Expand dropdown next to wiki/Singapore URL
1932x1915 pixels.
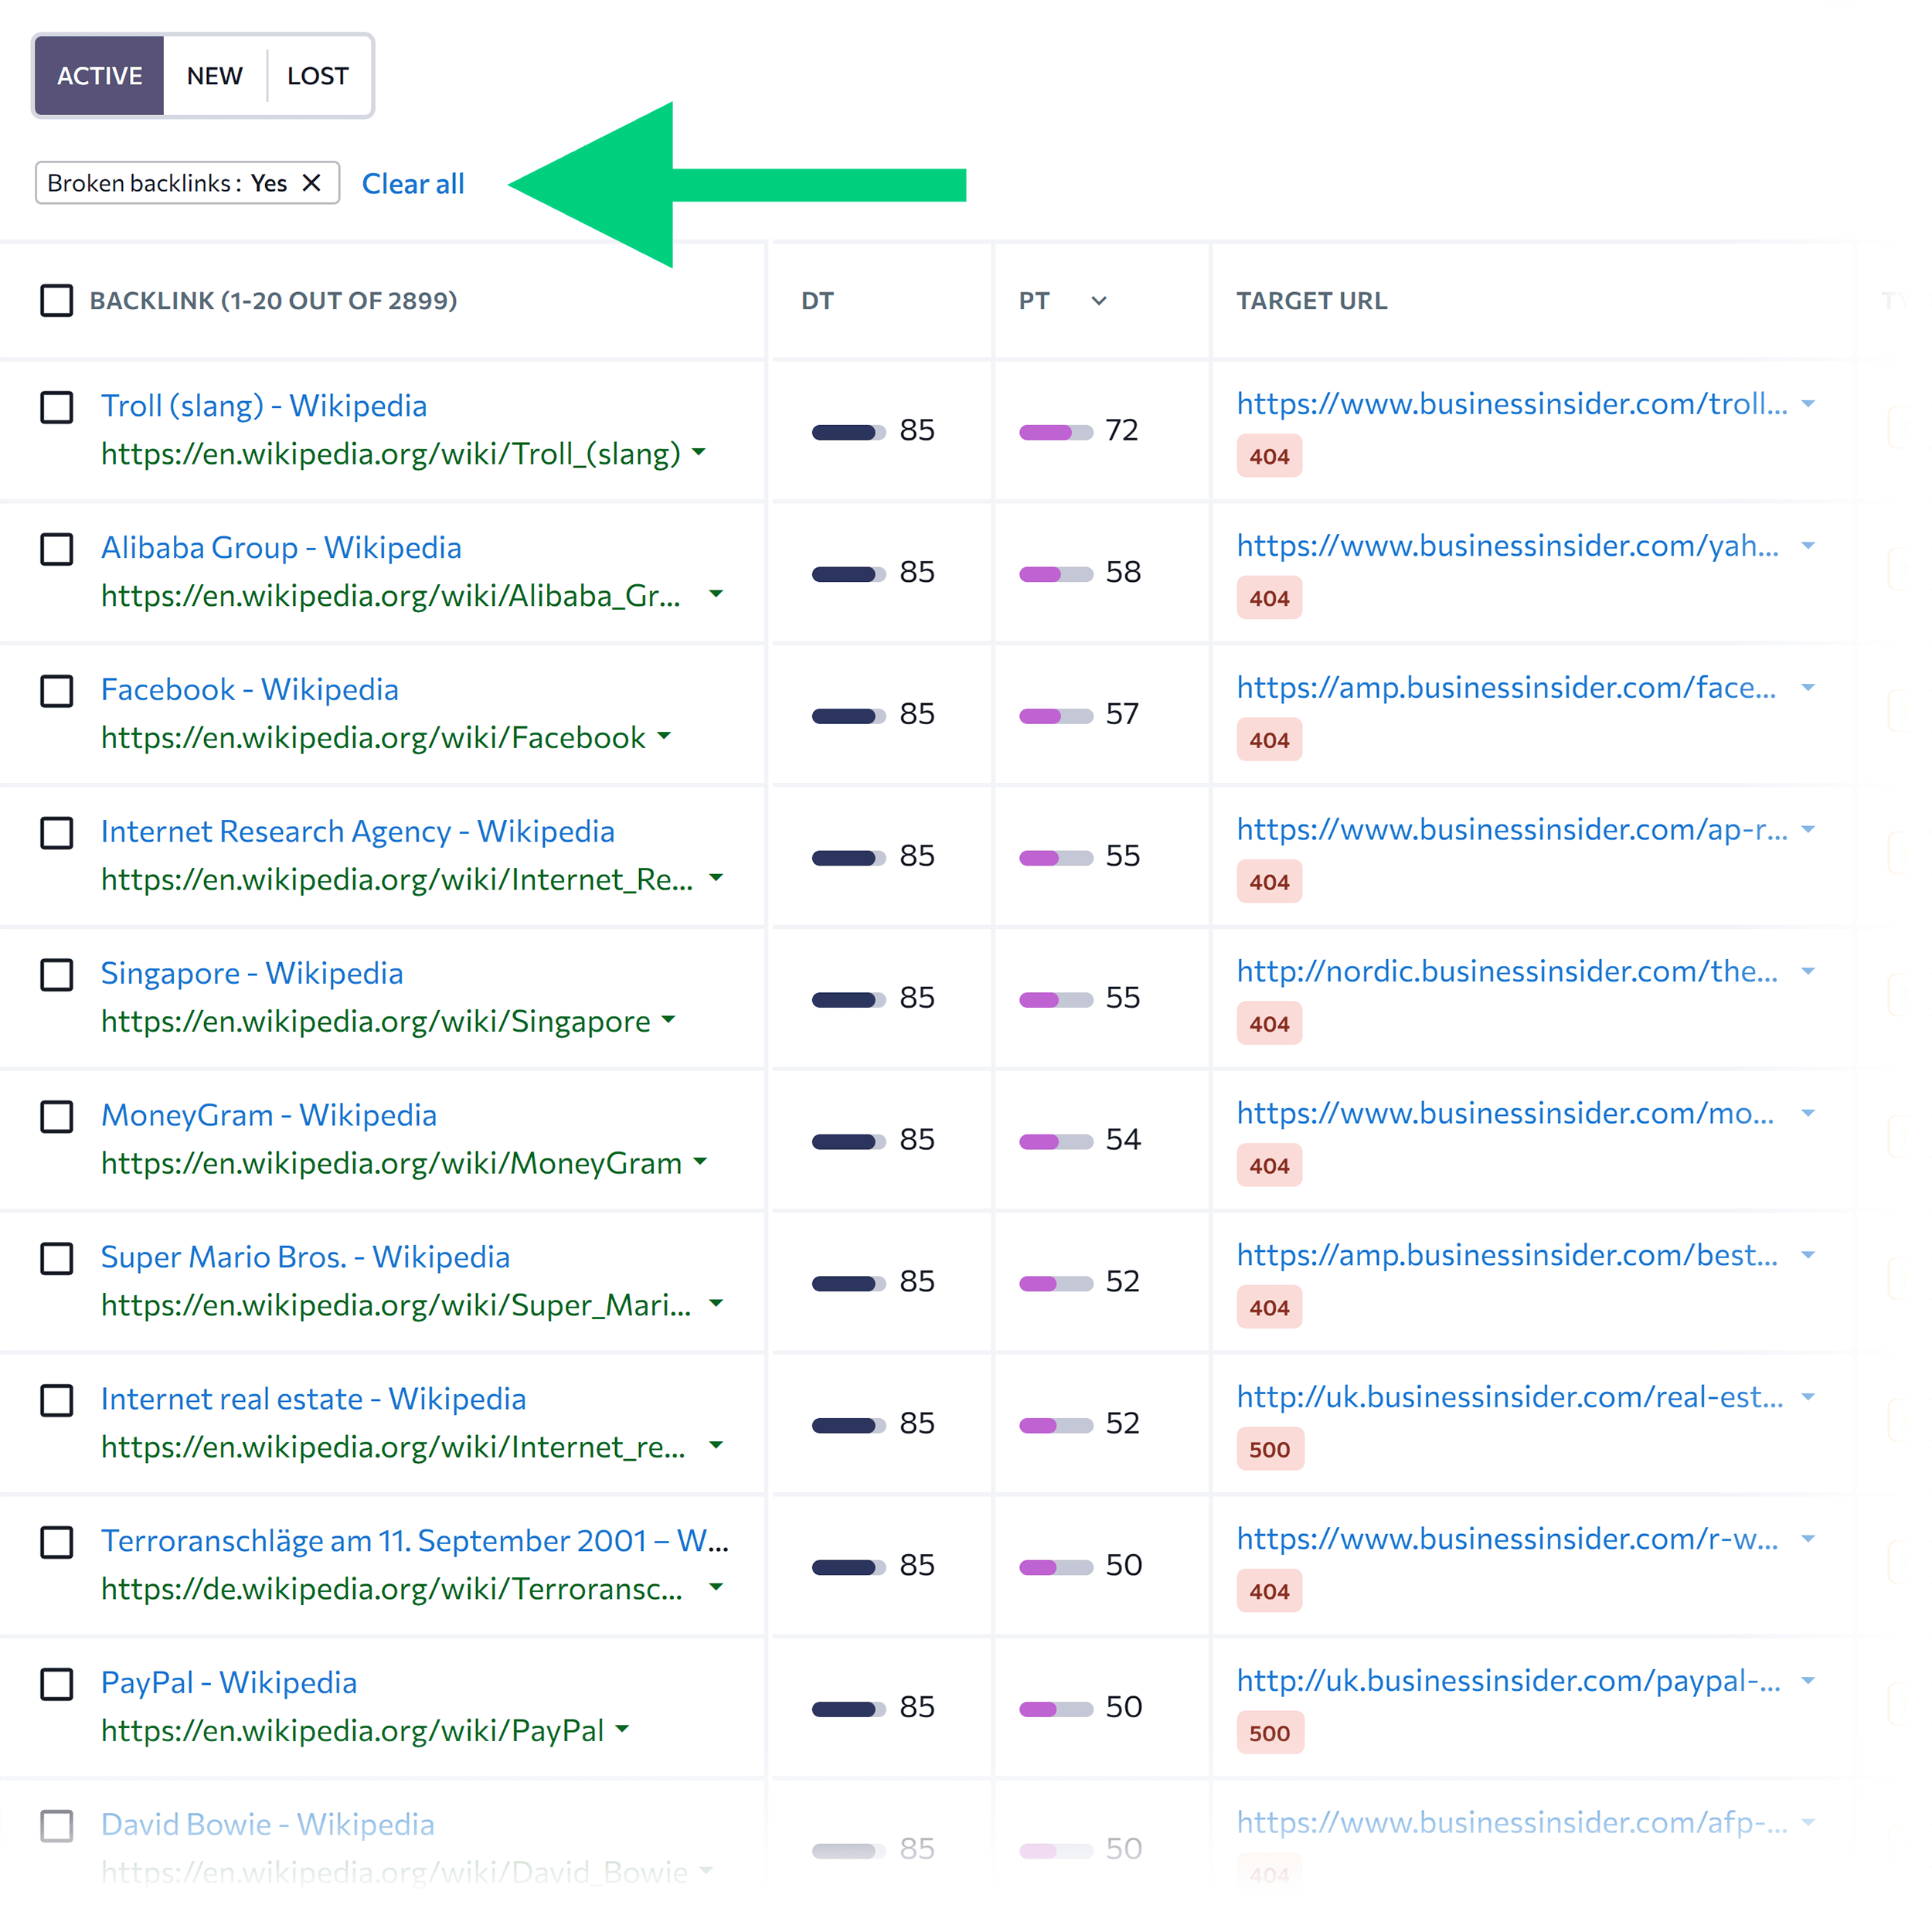pos(669,1021)
